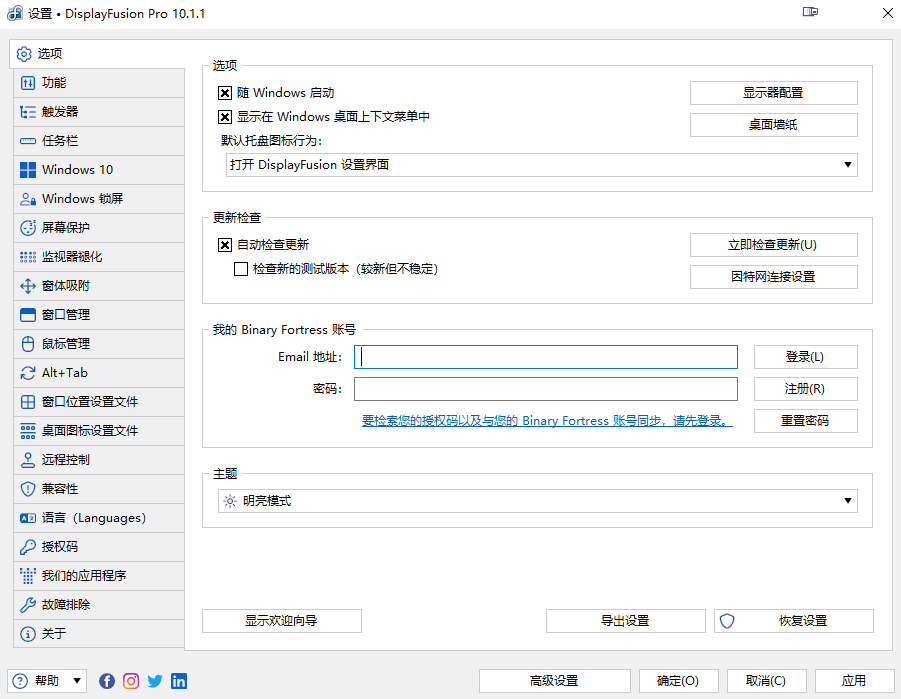Open 高级设置 at the bottom
The width and height of the screenshot is (901, 699).
554,681
